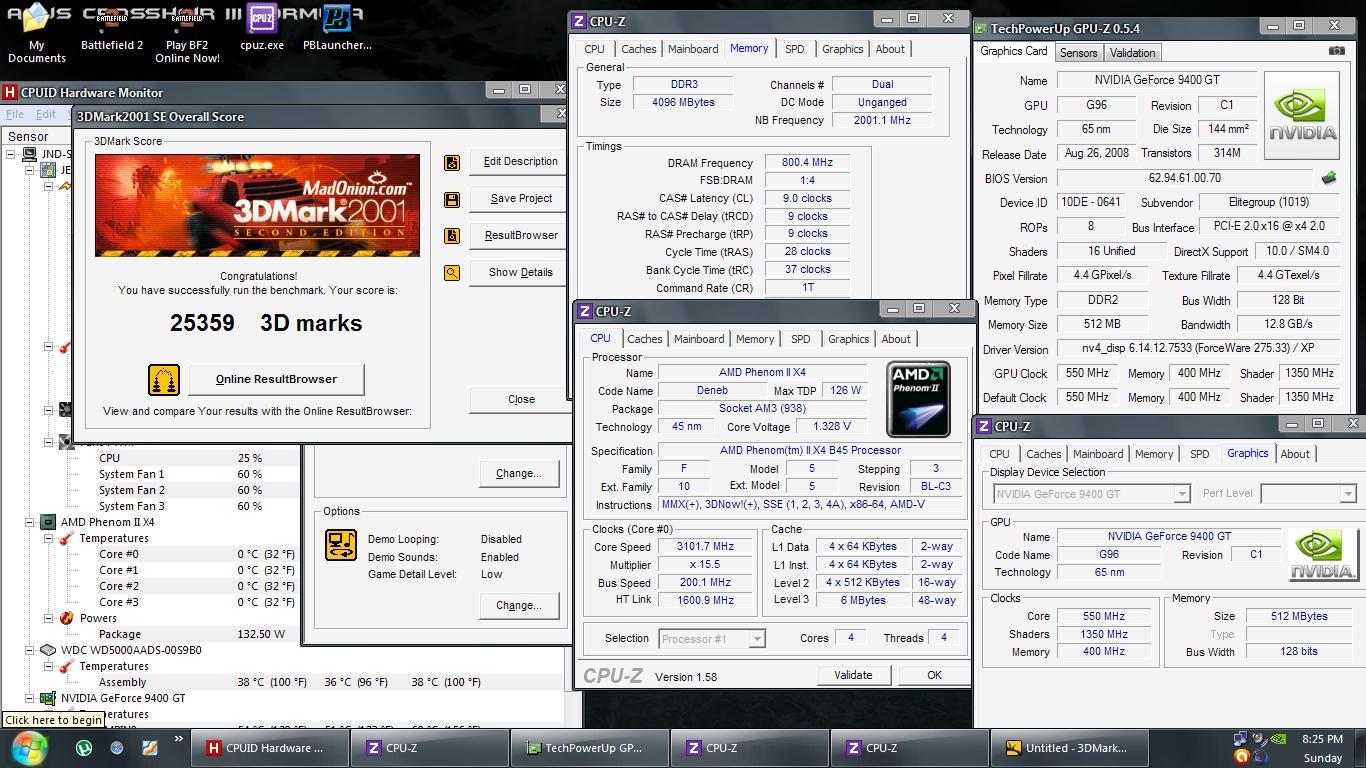Open the SPD tab in the CPU-Z Memory window
Viewport: 1366px width, 768px height.
click(x=794, y=49)
